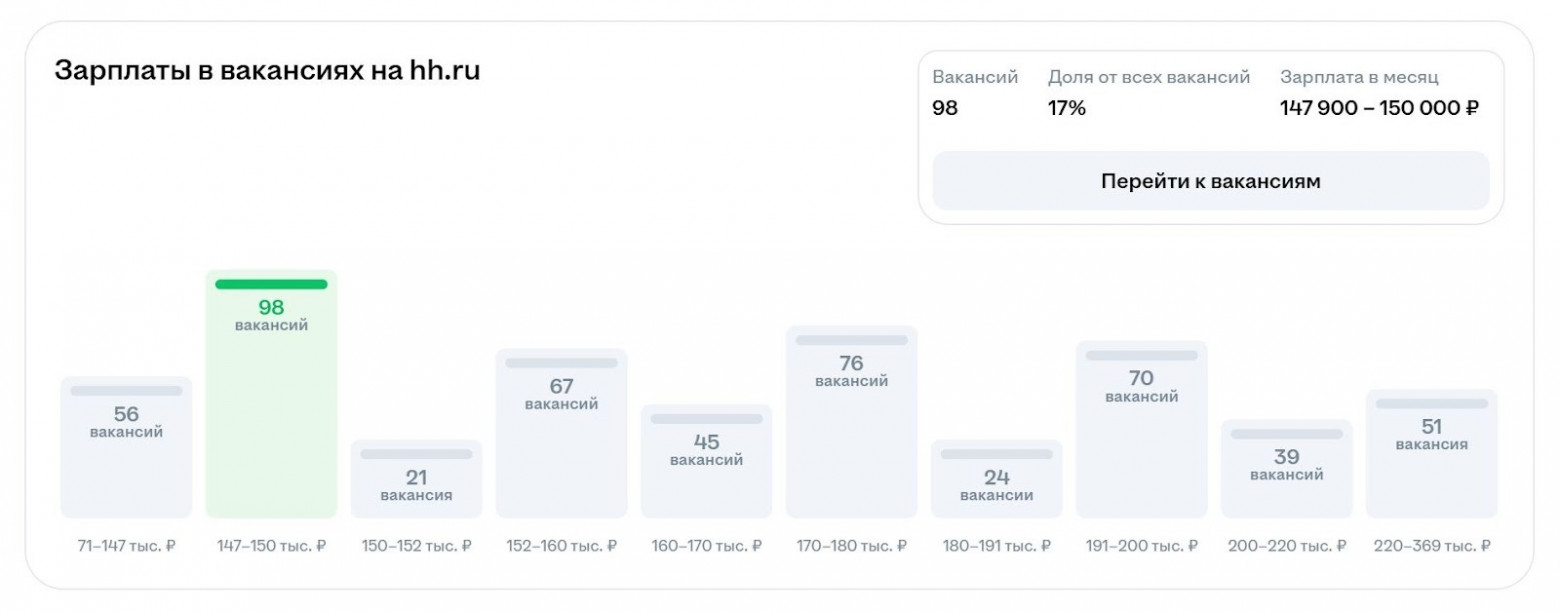Click the 24 вакансии salary bar
Image resolution: width=1560 pixels, height=612 pixels.
coord(996,479)
